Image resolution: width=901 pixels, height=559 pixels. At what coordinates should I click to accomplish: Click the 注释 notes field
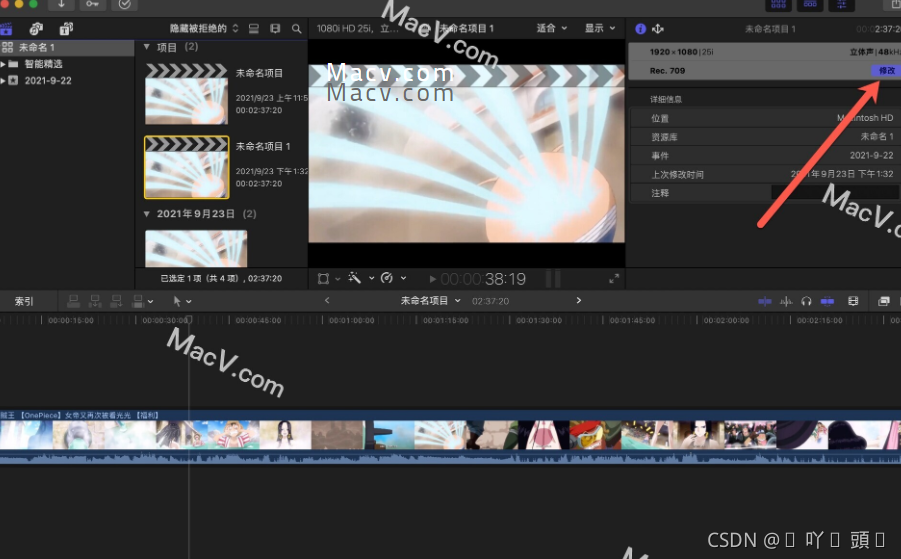click(834, 193)
